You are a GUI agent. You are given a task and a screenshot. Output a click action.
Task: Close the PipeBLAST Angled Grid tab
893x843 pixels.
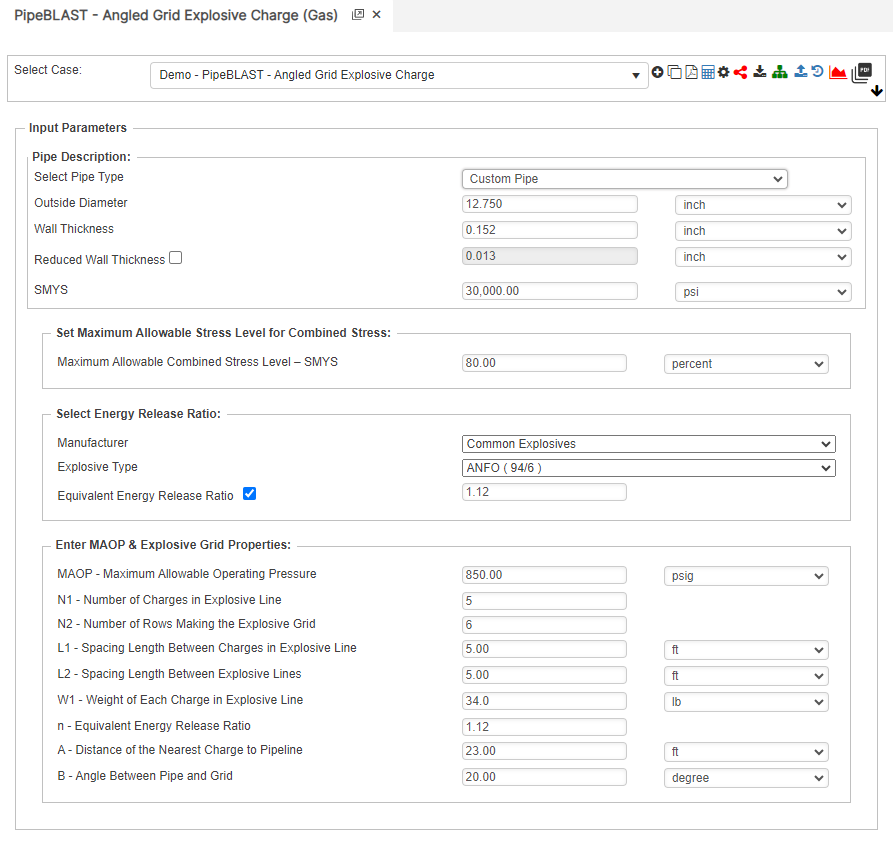[376, 15]
